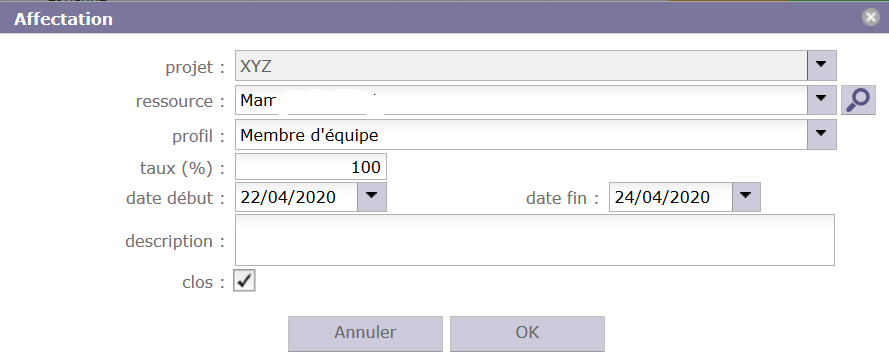Viewport: 889px width, 364px height.
Task: Click into the description text area
Action: click(x=535, y=240)
